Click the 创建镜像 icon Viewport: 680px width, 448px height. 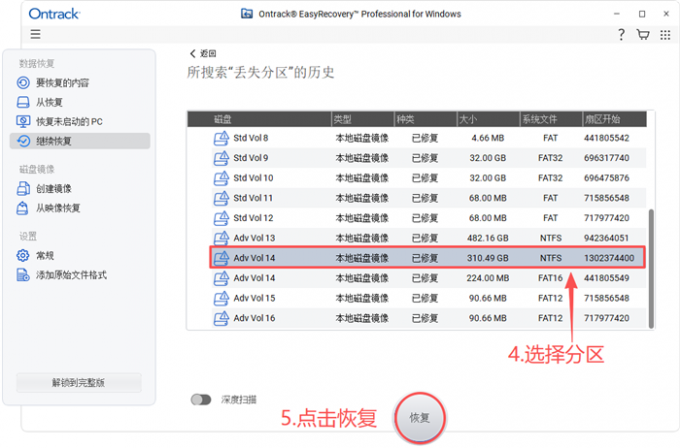[23, 189]
